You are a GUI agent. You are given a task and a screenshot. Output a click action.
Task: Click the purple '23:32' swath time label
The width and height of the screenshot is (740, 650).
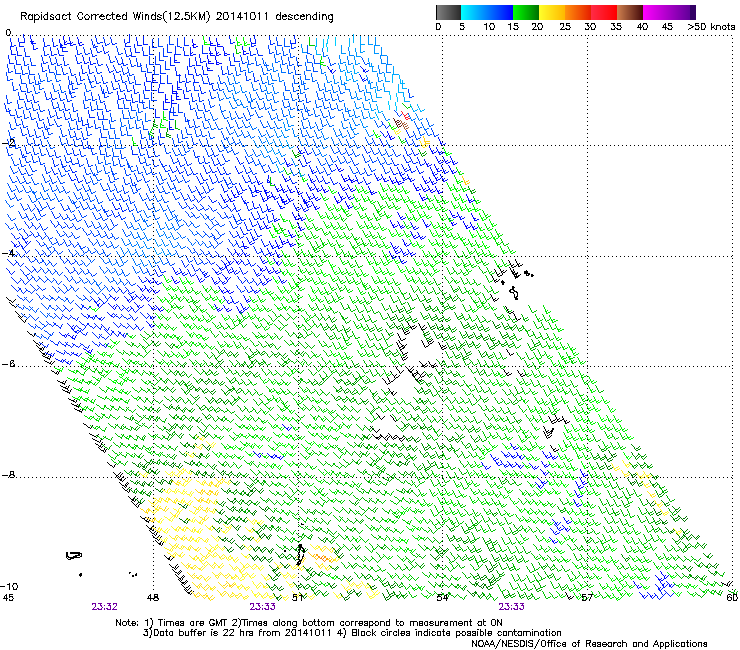tap(104, 607)
